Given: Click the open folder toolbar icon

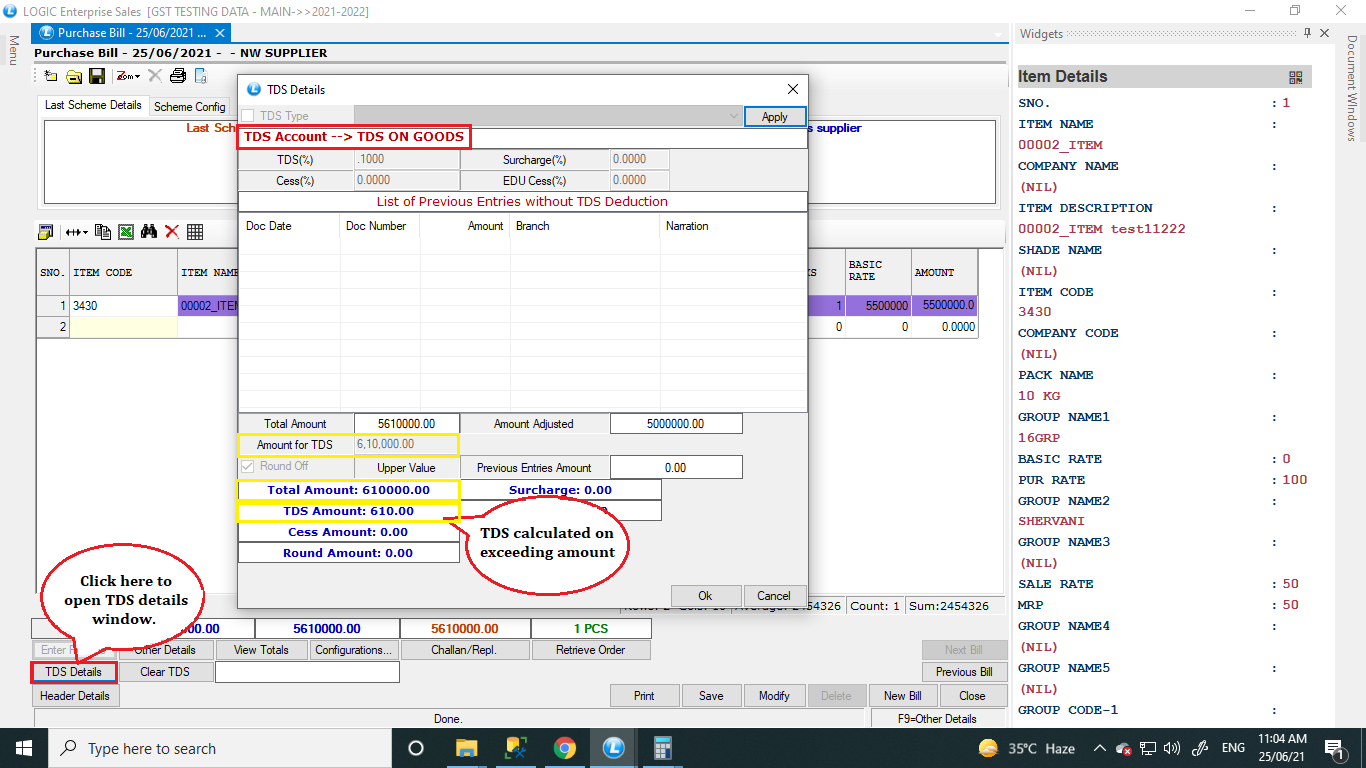Looking at the screenshot, I should click(74, 76).
